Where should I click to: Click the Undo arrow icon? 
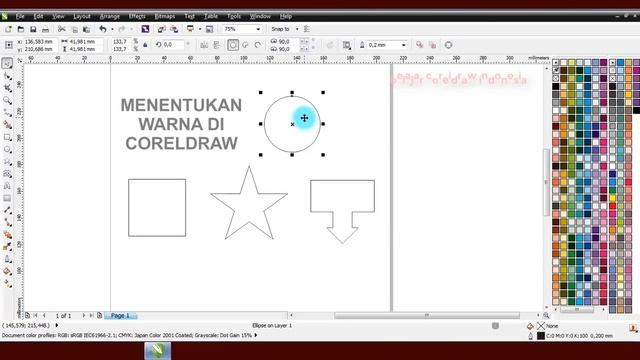coord(103,29)
